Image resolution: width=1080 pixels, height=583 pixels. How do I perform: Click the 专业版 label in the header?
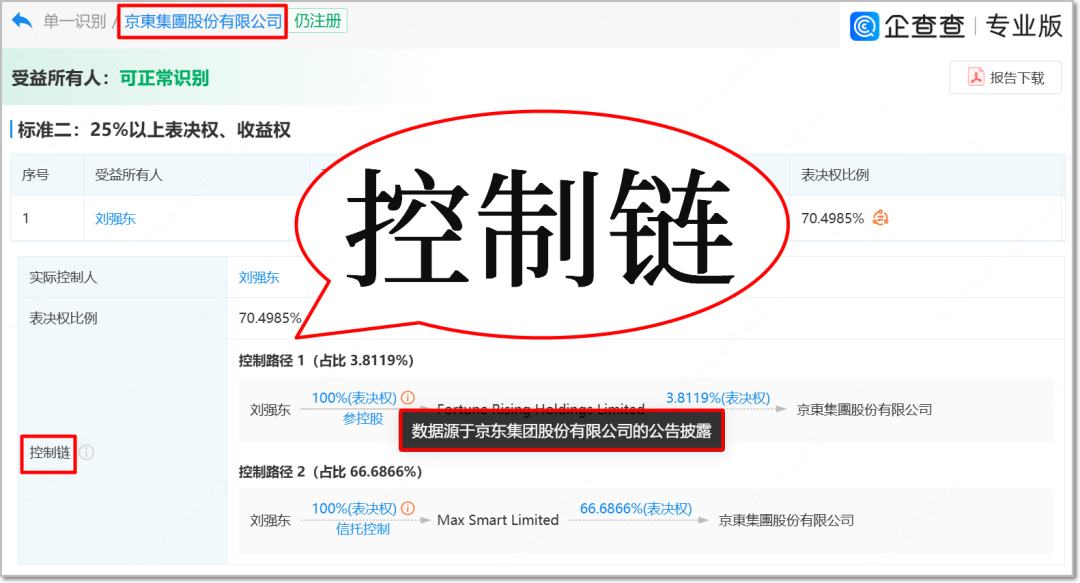tap(1023, 26)
